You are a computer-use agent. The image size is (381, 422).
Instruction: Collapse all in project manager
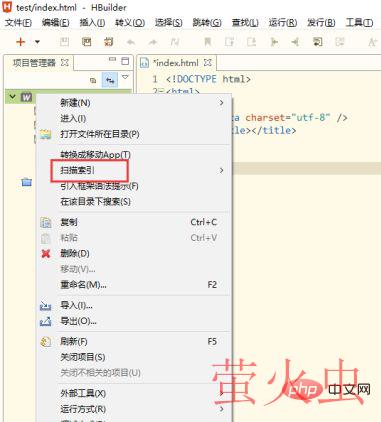93,80
